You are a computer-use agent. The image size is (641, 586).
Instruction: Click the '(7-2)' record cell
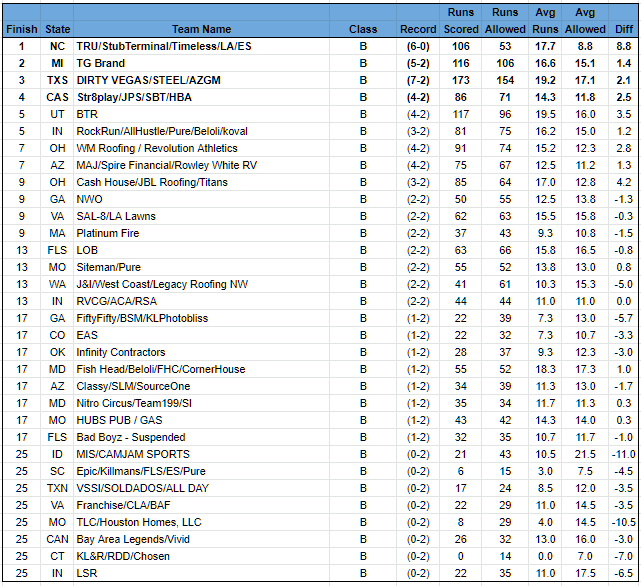pyautogui.click(x=418, y=80)
